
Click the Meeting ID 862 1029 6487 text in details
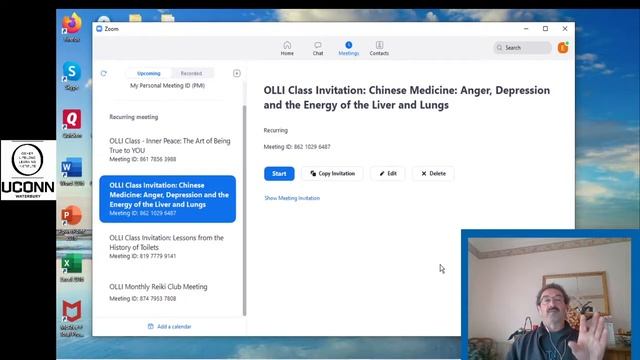tap(297, 147)
